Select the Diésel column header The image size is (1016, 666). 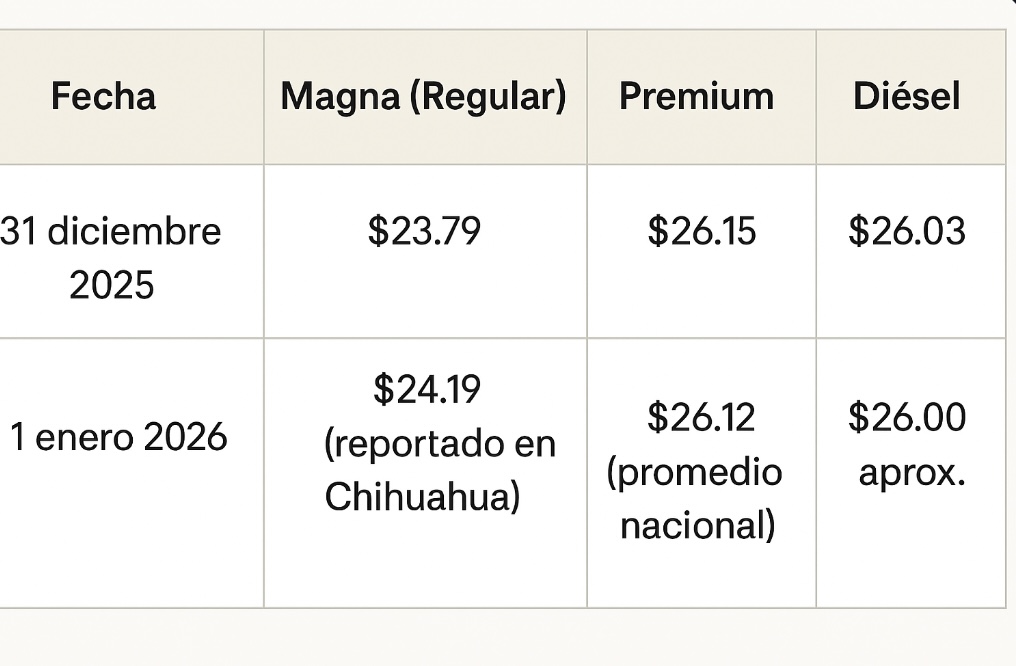[x=906, y=97]
